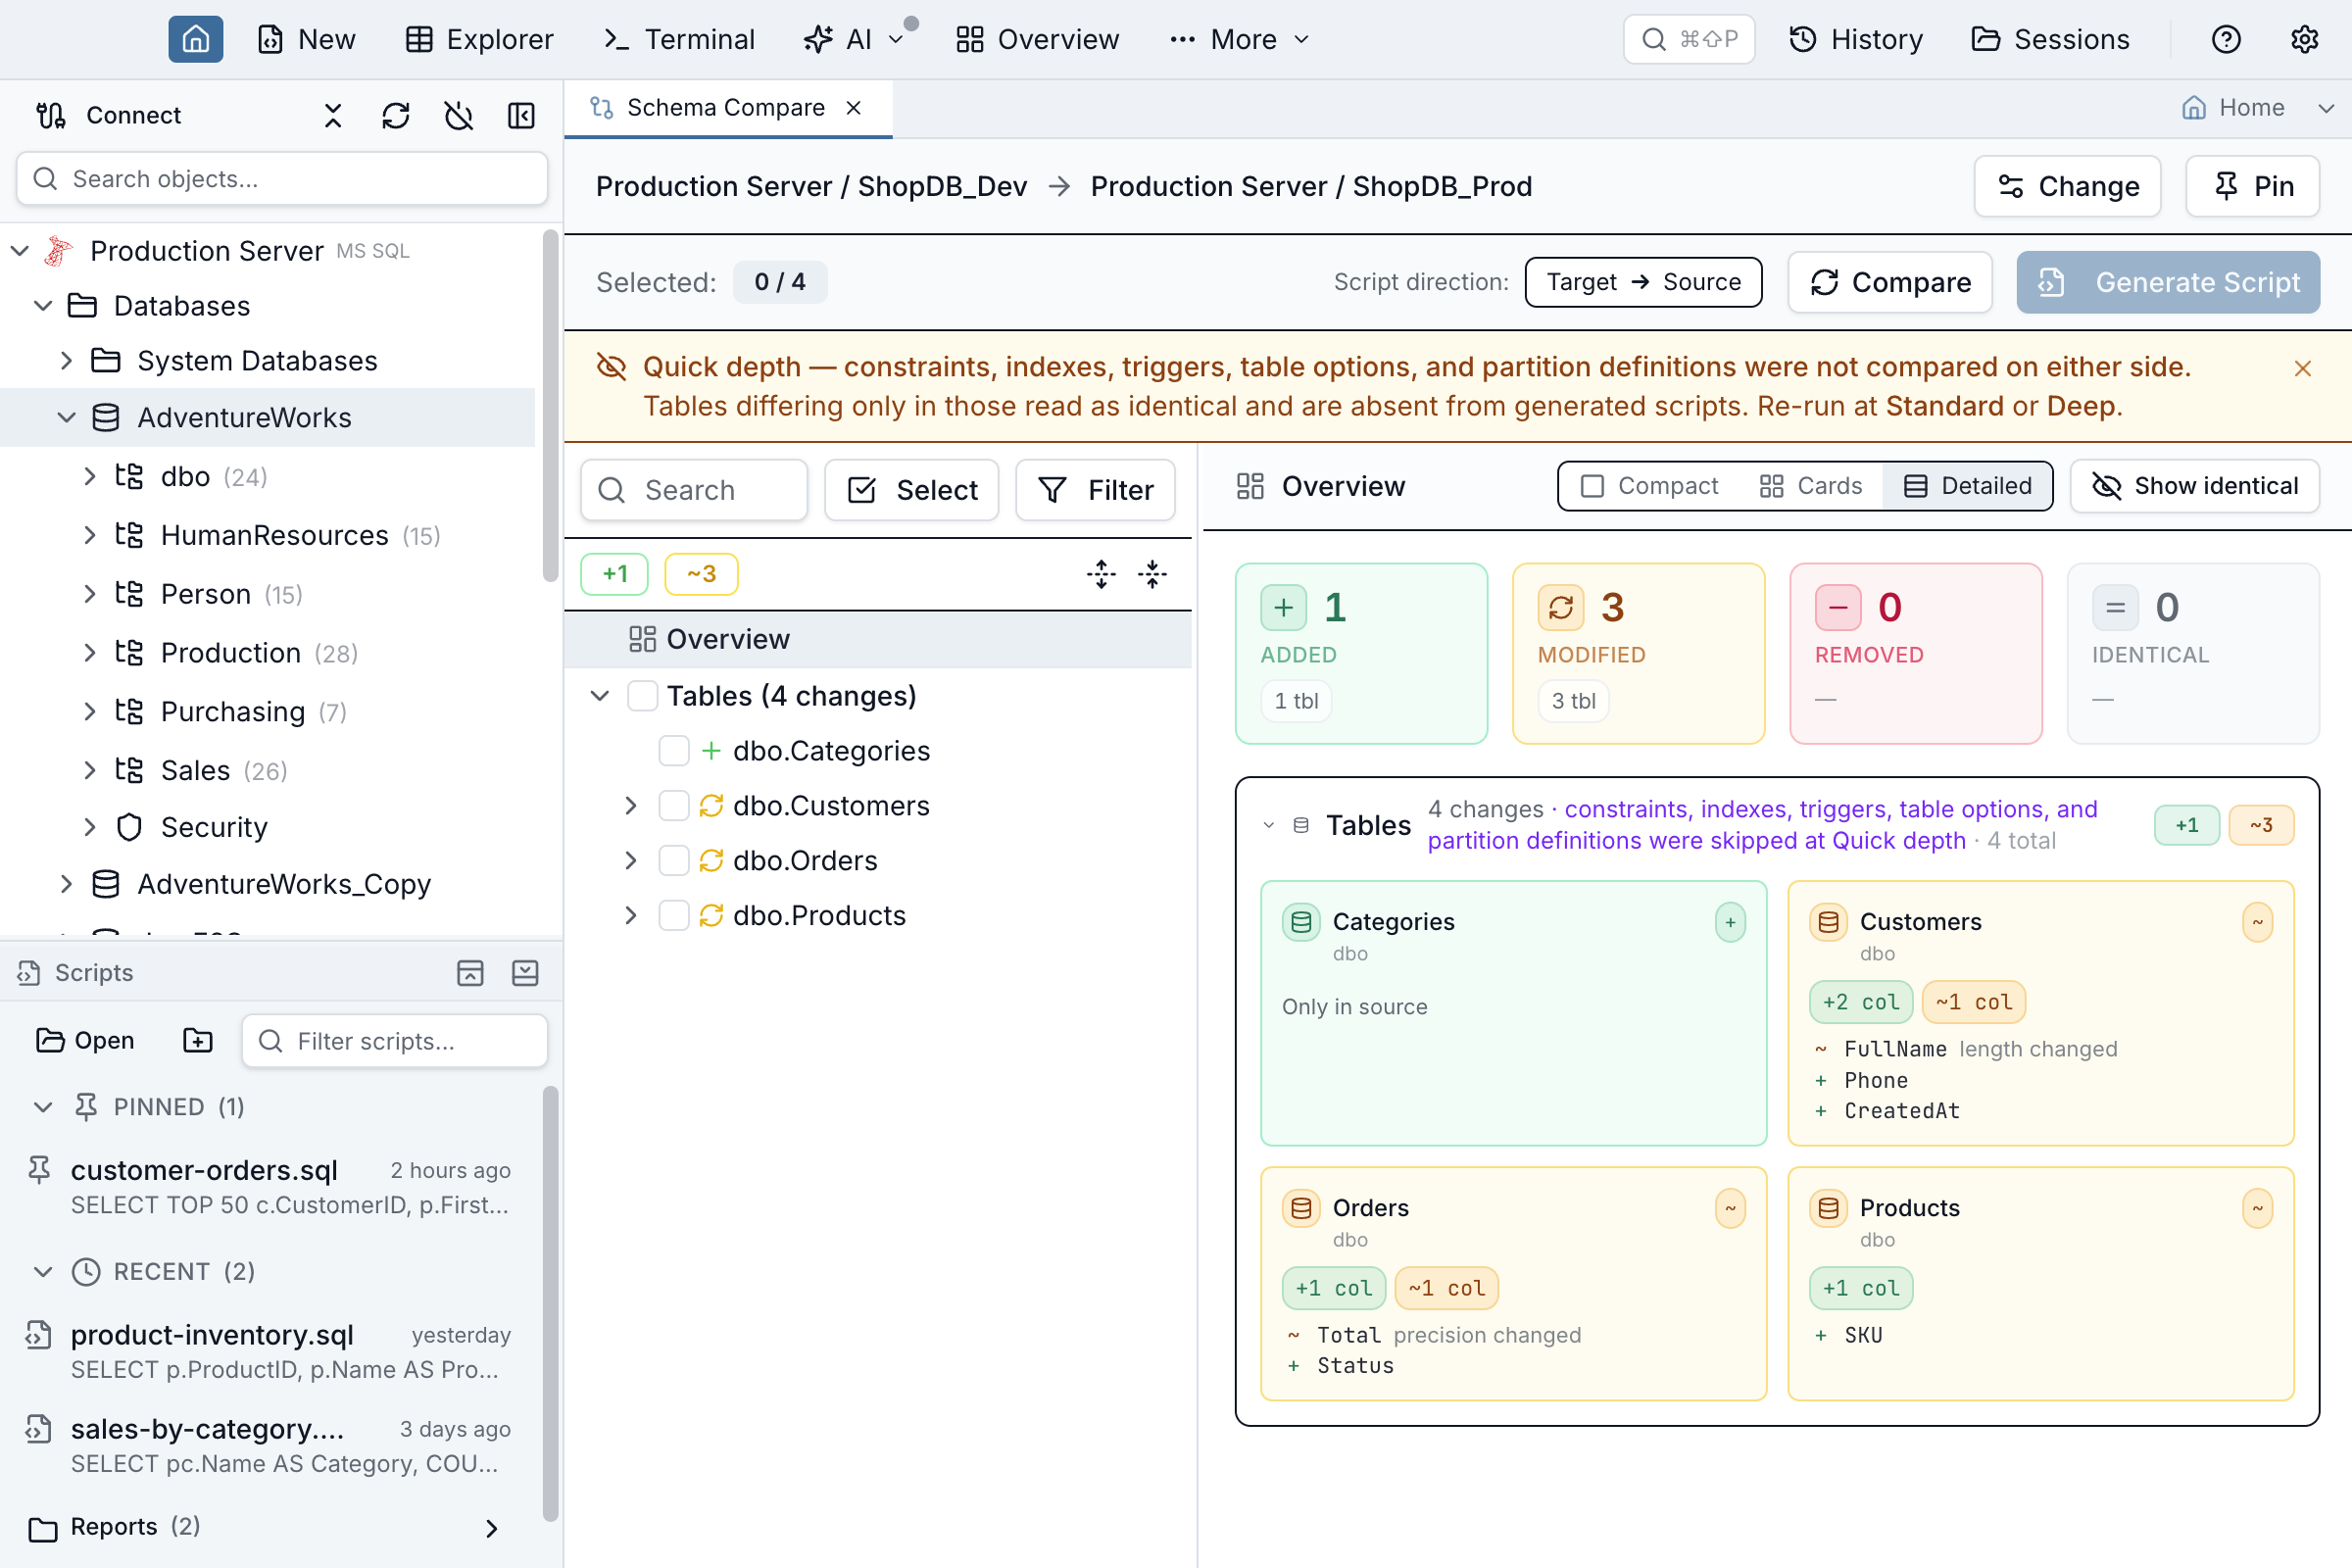Click the ~3 modified filter chip
Viewport: 2352px width, 1568px height.
702,574
